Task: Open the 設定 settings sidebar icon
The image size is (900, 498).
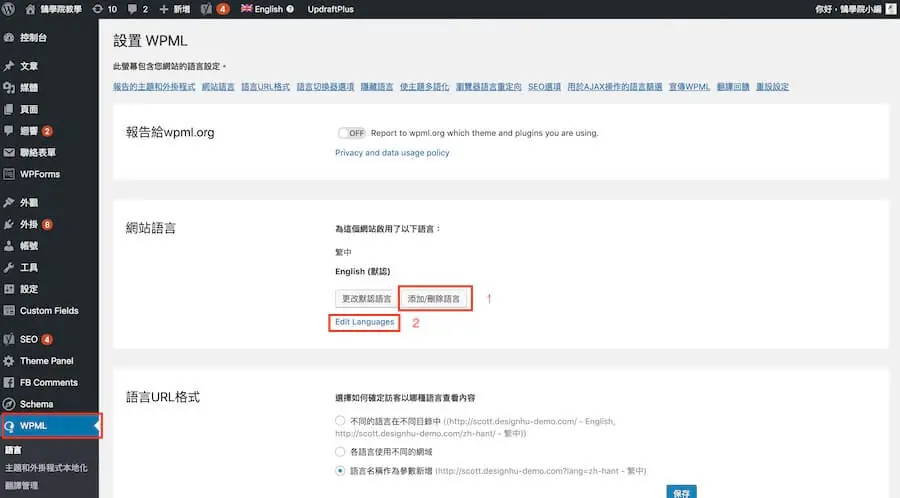Action: (x=9, y=289)
